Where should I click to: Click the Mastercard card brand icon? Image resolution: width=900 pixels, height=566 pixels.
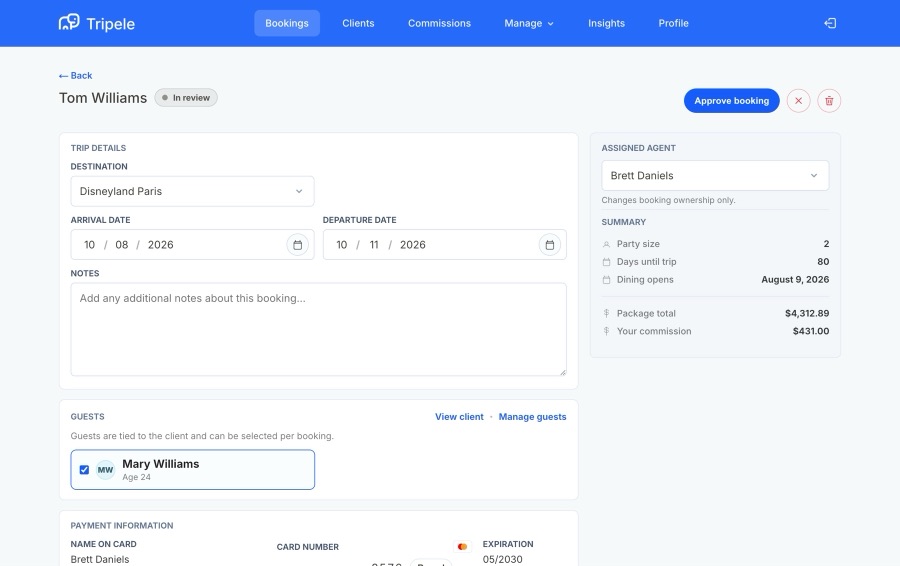click(x=462, y=546)
